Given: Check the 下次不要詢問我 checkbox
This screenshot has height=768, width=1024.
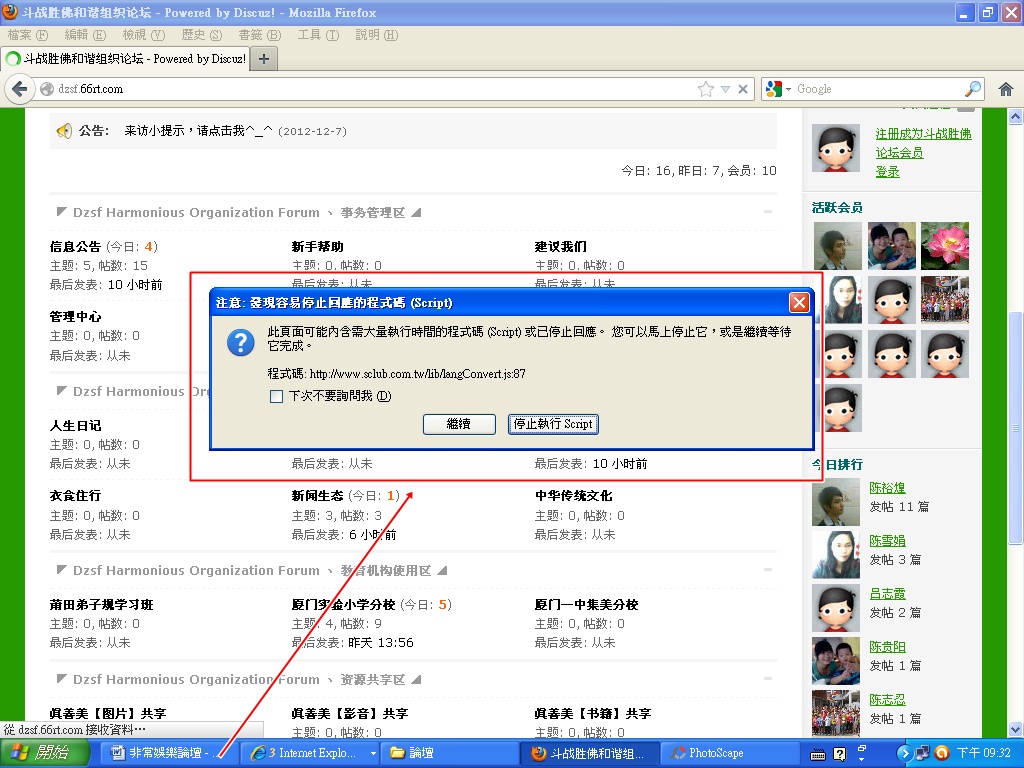Looking at the screenshot, I should click(277, 396).
